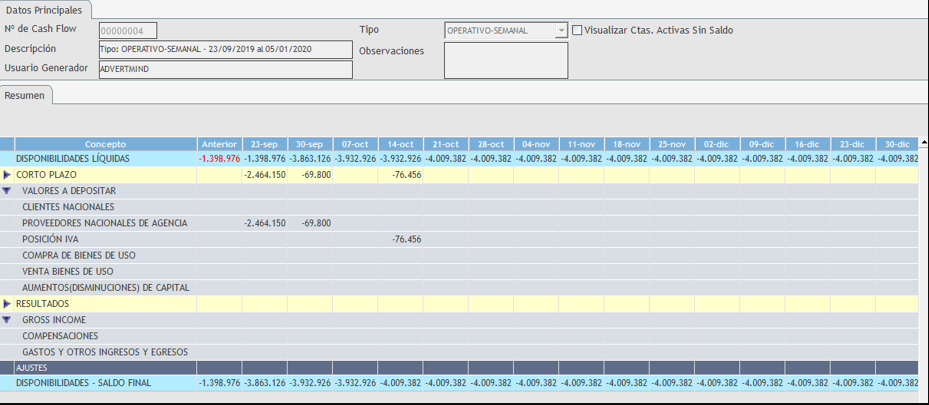This screenshot has height=405, width=929.
Task: Enable Visualizar Ctas. Activas Sin Saldo checkbox
Action: tap(576, 31)
